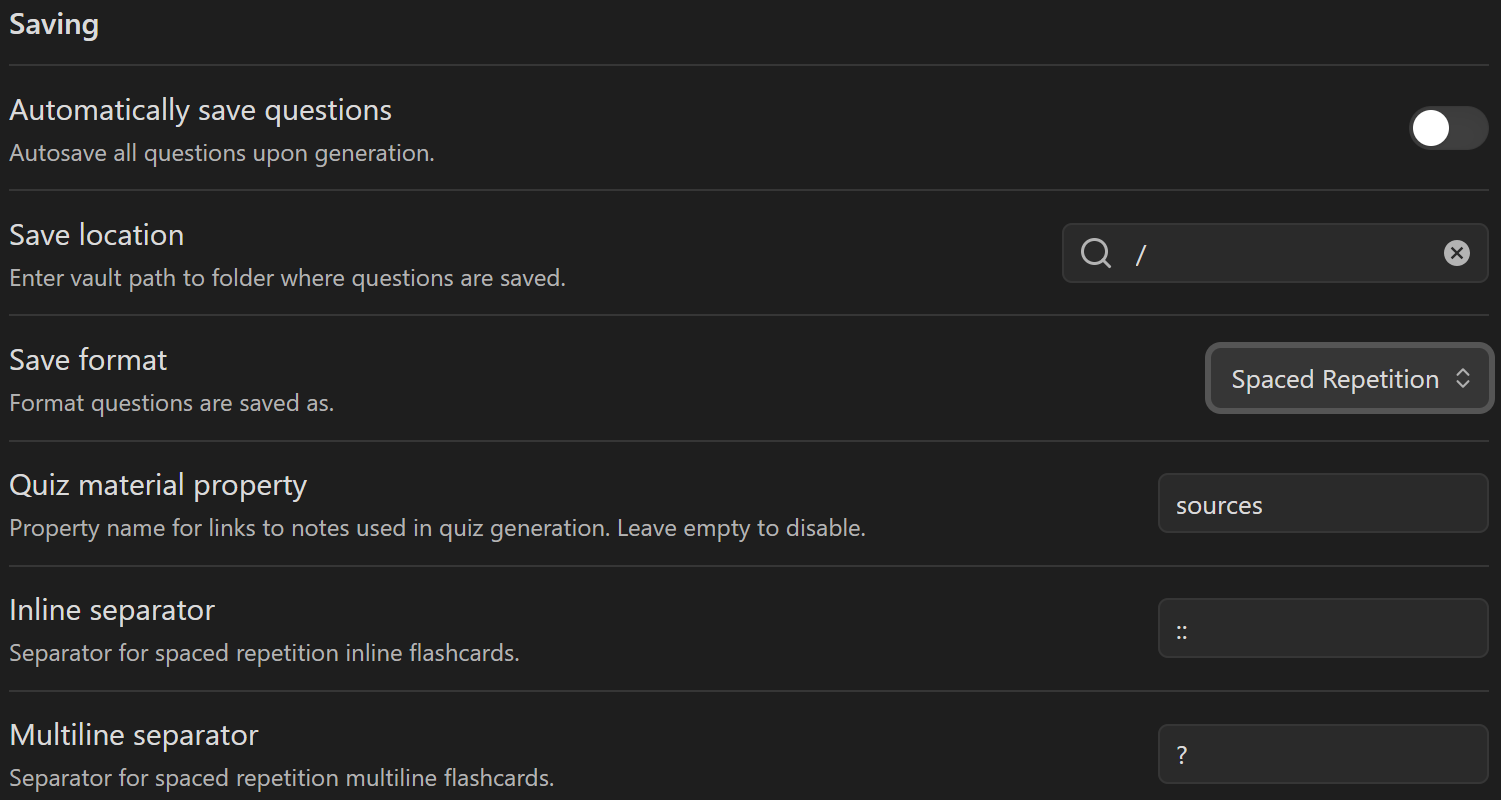Click the Save location setting label

pos(97,235)
